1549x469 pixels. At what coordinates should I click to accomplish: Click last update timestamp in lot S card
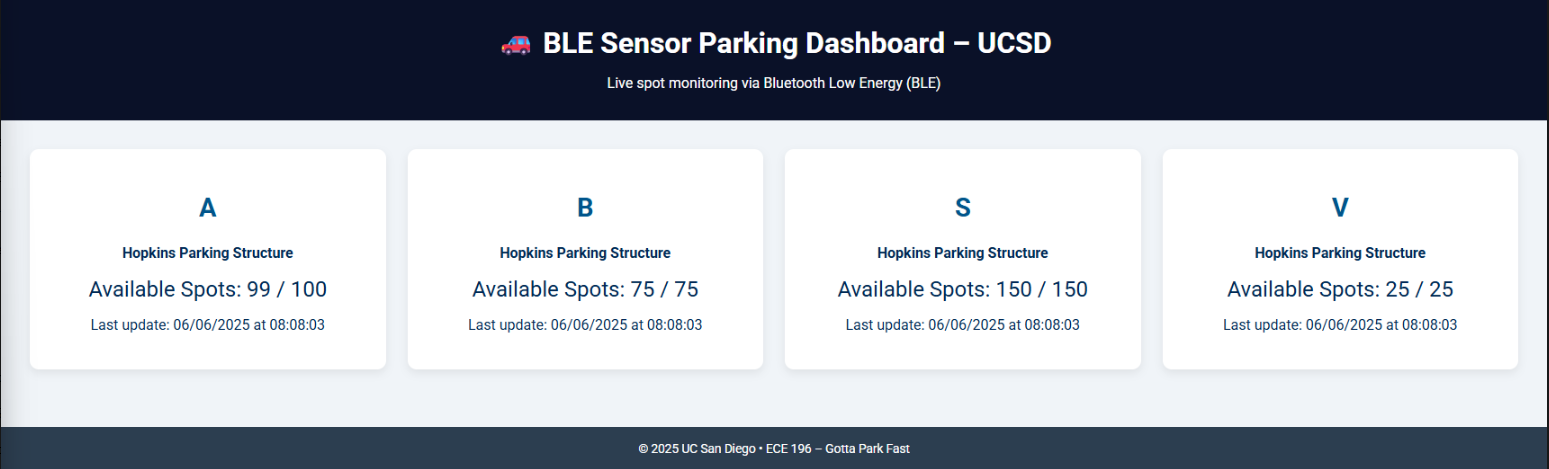(x=963, y=325)
